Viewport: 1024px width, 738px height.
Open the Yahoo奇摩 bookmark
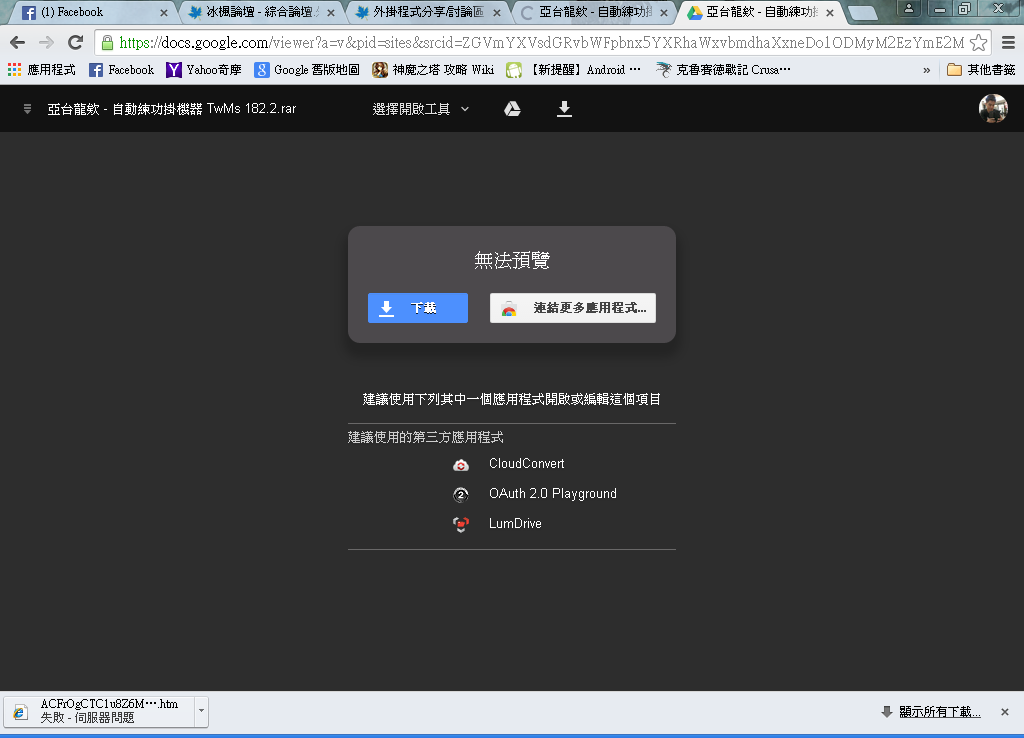click(204, 70)
